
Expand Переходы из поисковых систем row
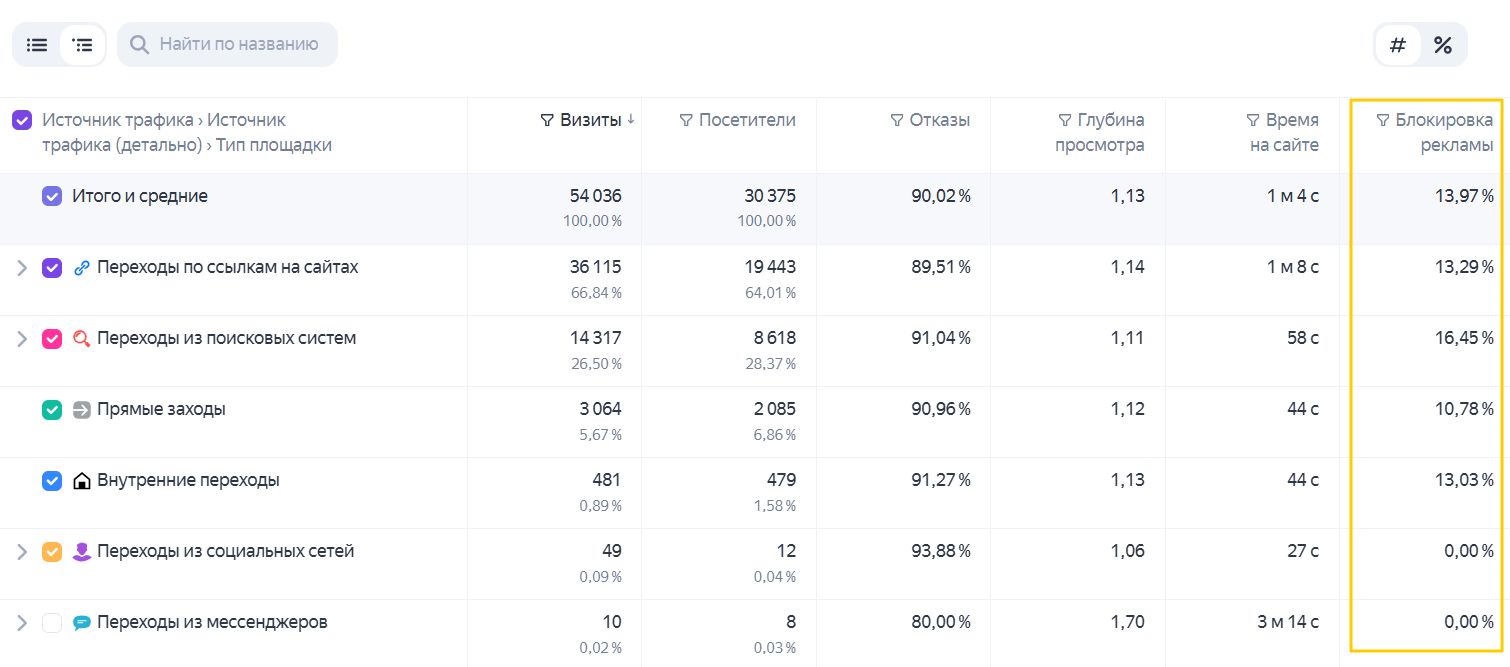coord(21,338)
